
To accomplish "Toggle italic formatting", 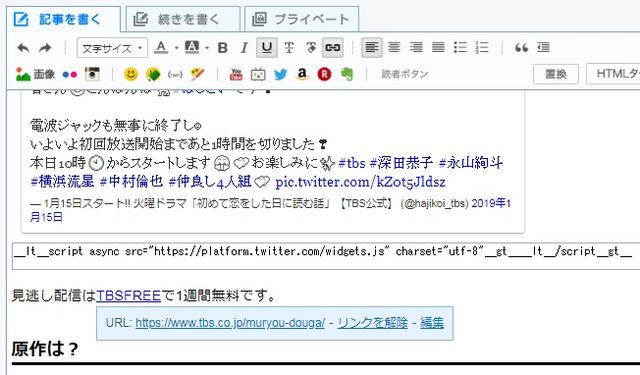I will point(244,48).
